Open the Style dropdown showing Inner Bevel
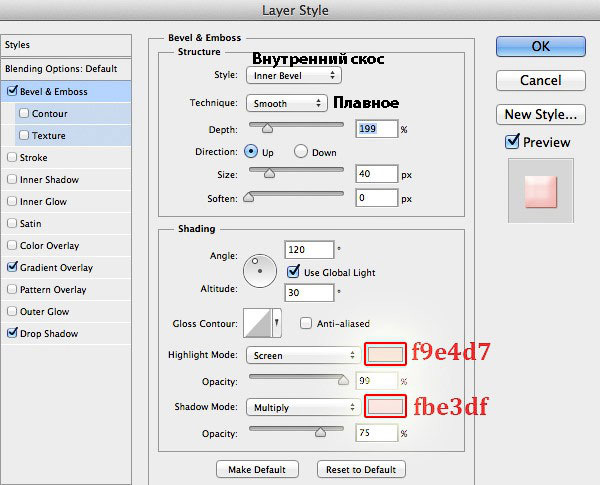The height and width of the screenshot is (485, 600). (294, 75)
